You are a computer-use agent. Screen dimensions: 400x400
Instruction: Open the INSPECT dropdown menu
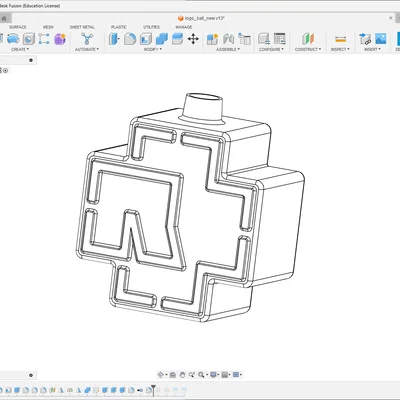(x=340, y=49)
